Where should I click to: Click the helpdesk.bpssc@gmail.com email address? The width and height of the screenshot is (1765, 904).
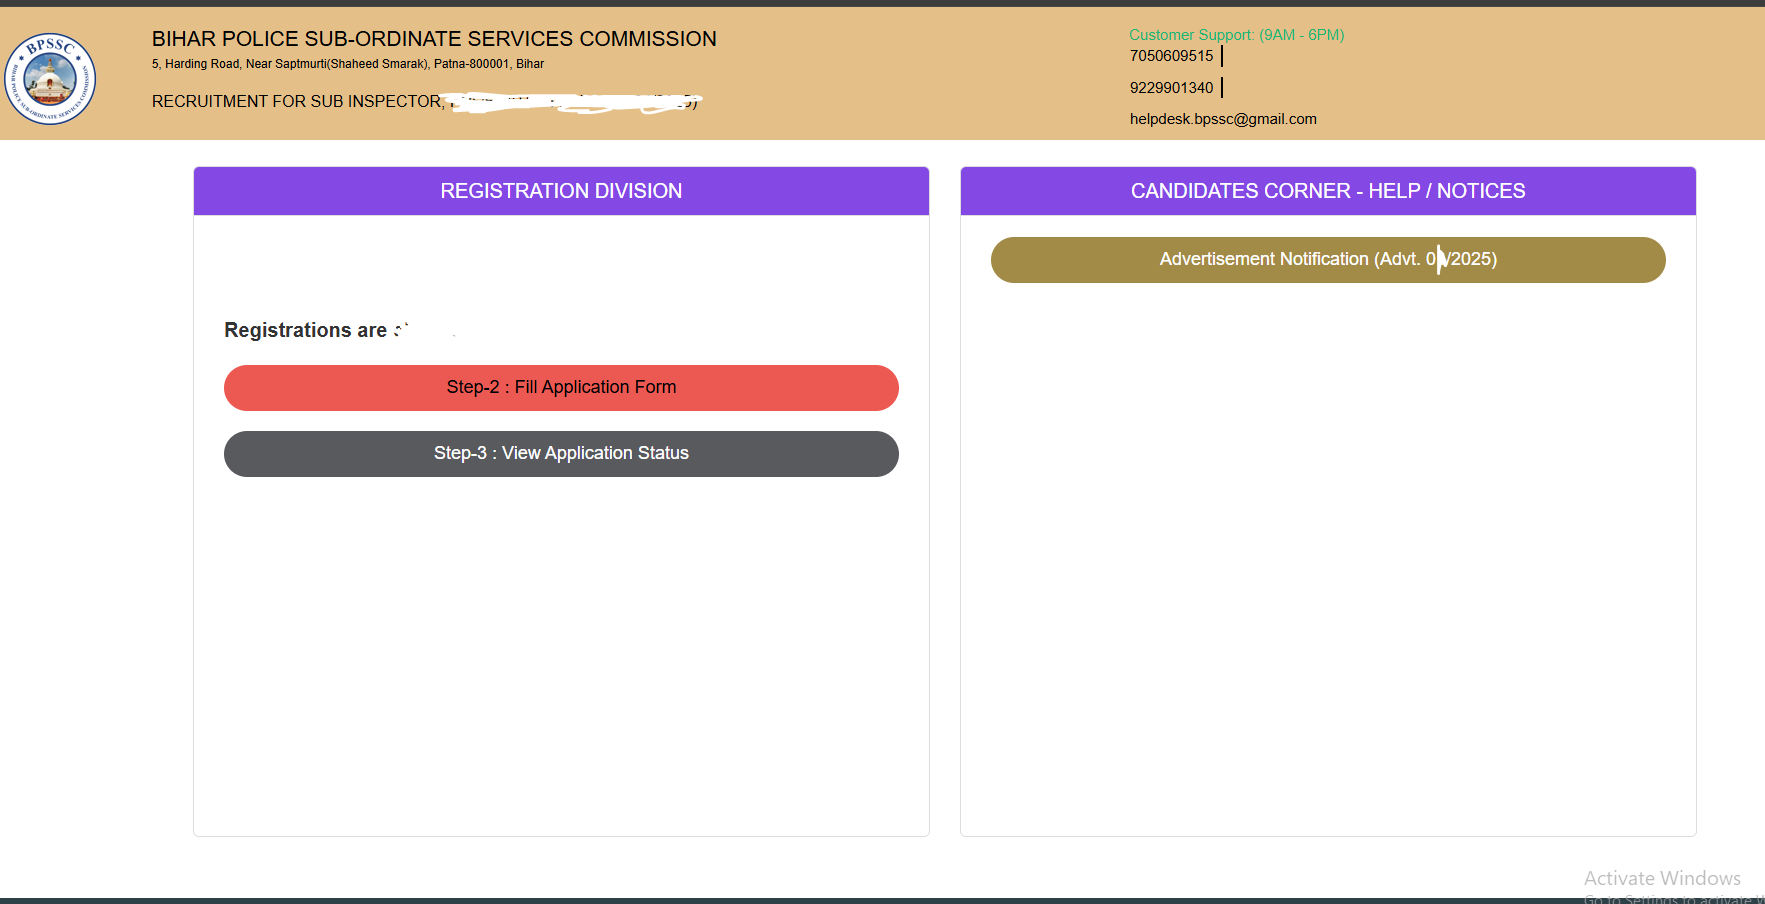[1222, 119]
